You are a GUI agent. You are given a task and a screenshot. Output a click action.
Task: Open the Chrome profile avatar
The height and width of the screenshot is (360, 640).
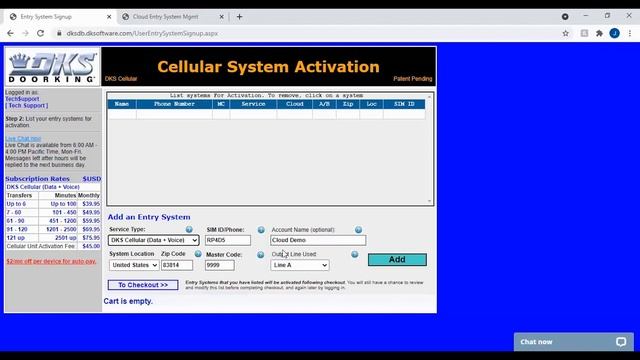pyautogui.click(x=614, y=33)
